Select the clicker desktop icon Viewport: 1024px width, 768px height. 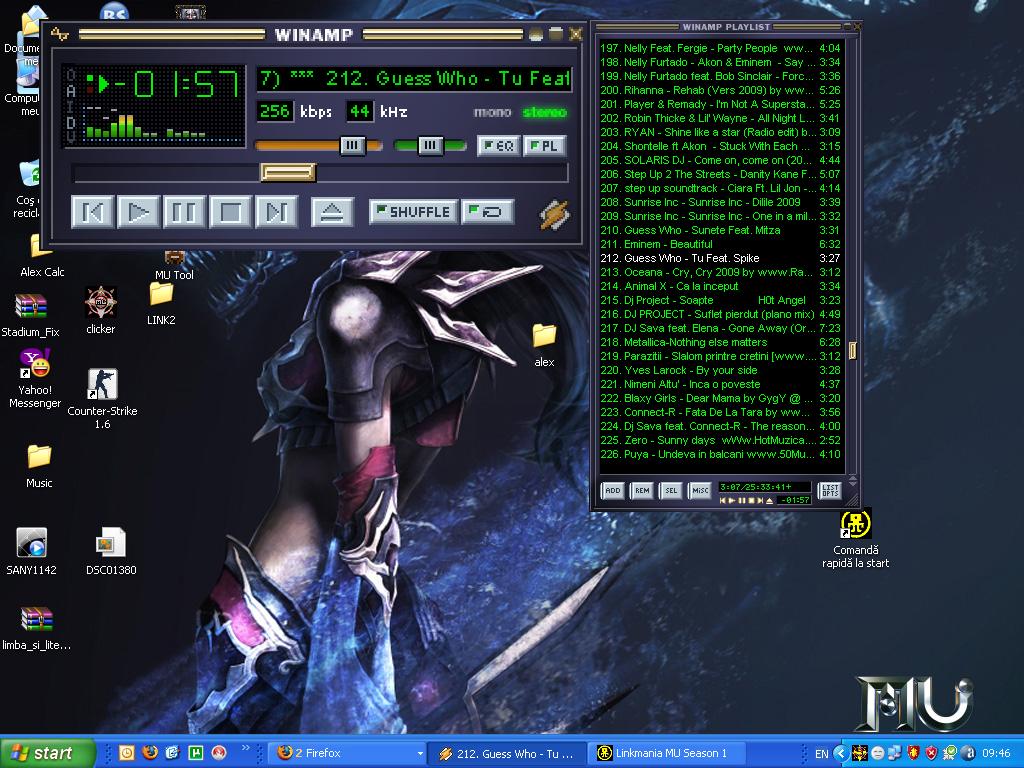tap(101, 310)
